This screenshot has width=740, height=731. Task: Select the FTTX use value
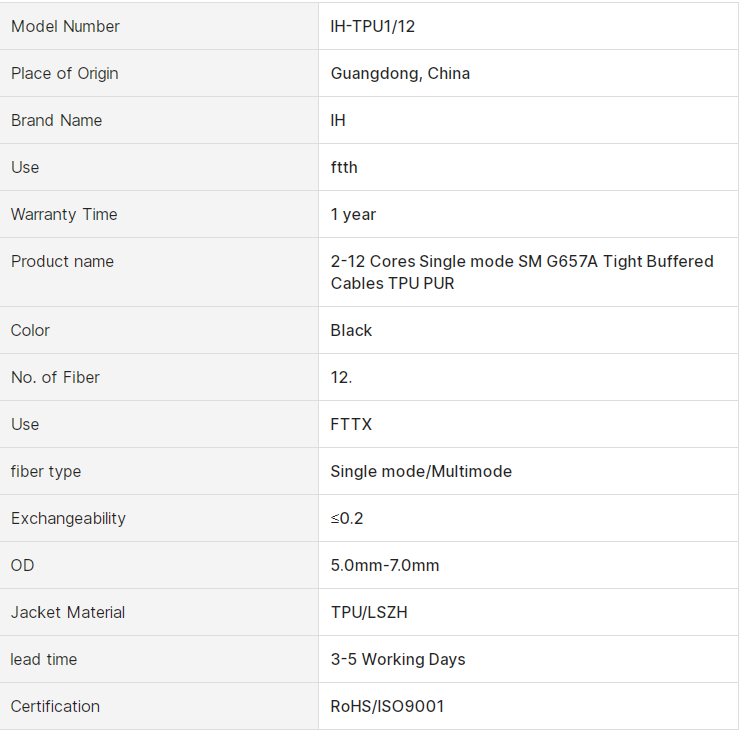point(351,425)
